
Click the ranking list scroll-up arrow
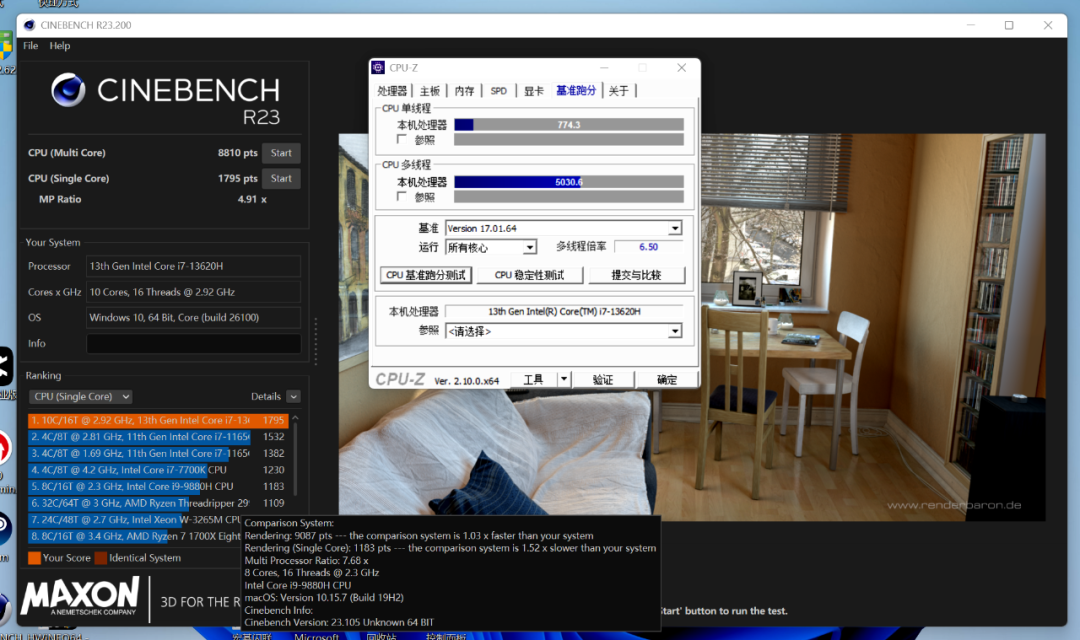pyautogui.click(x=295, y=418)
